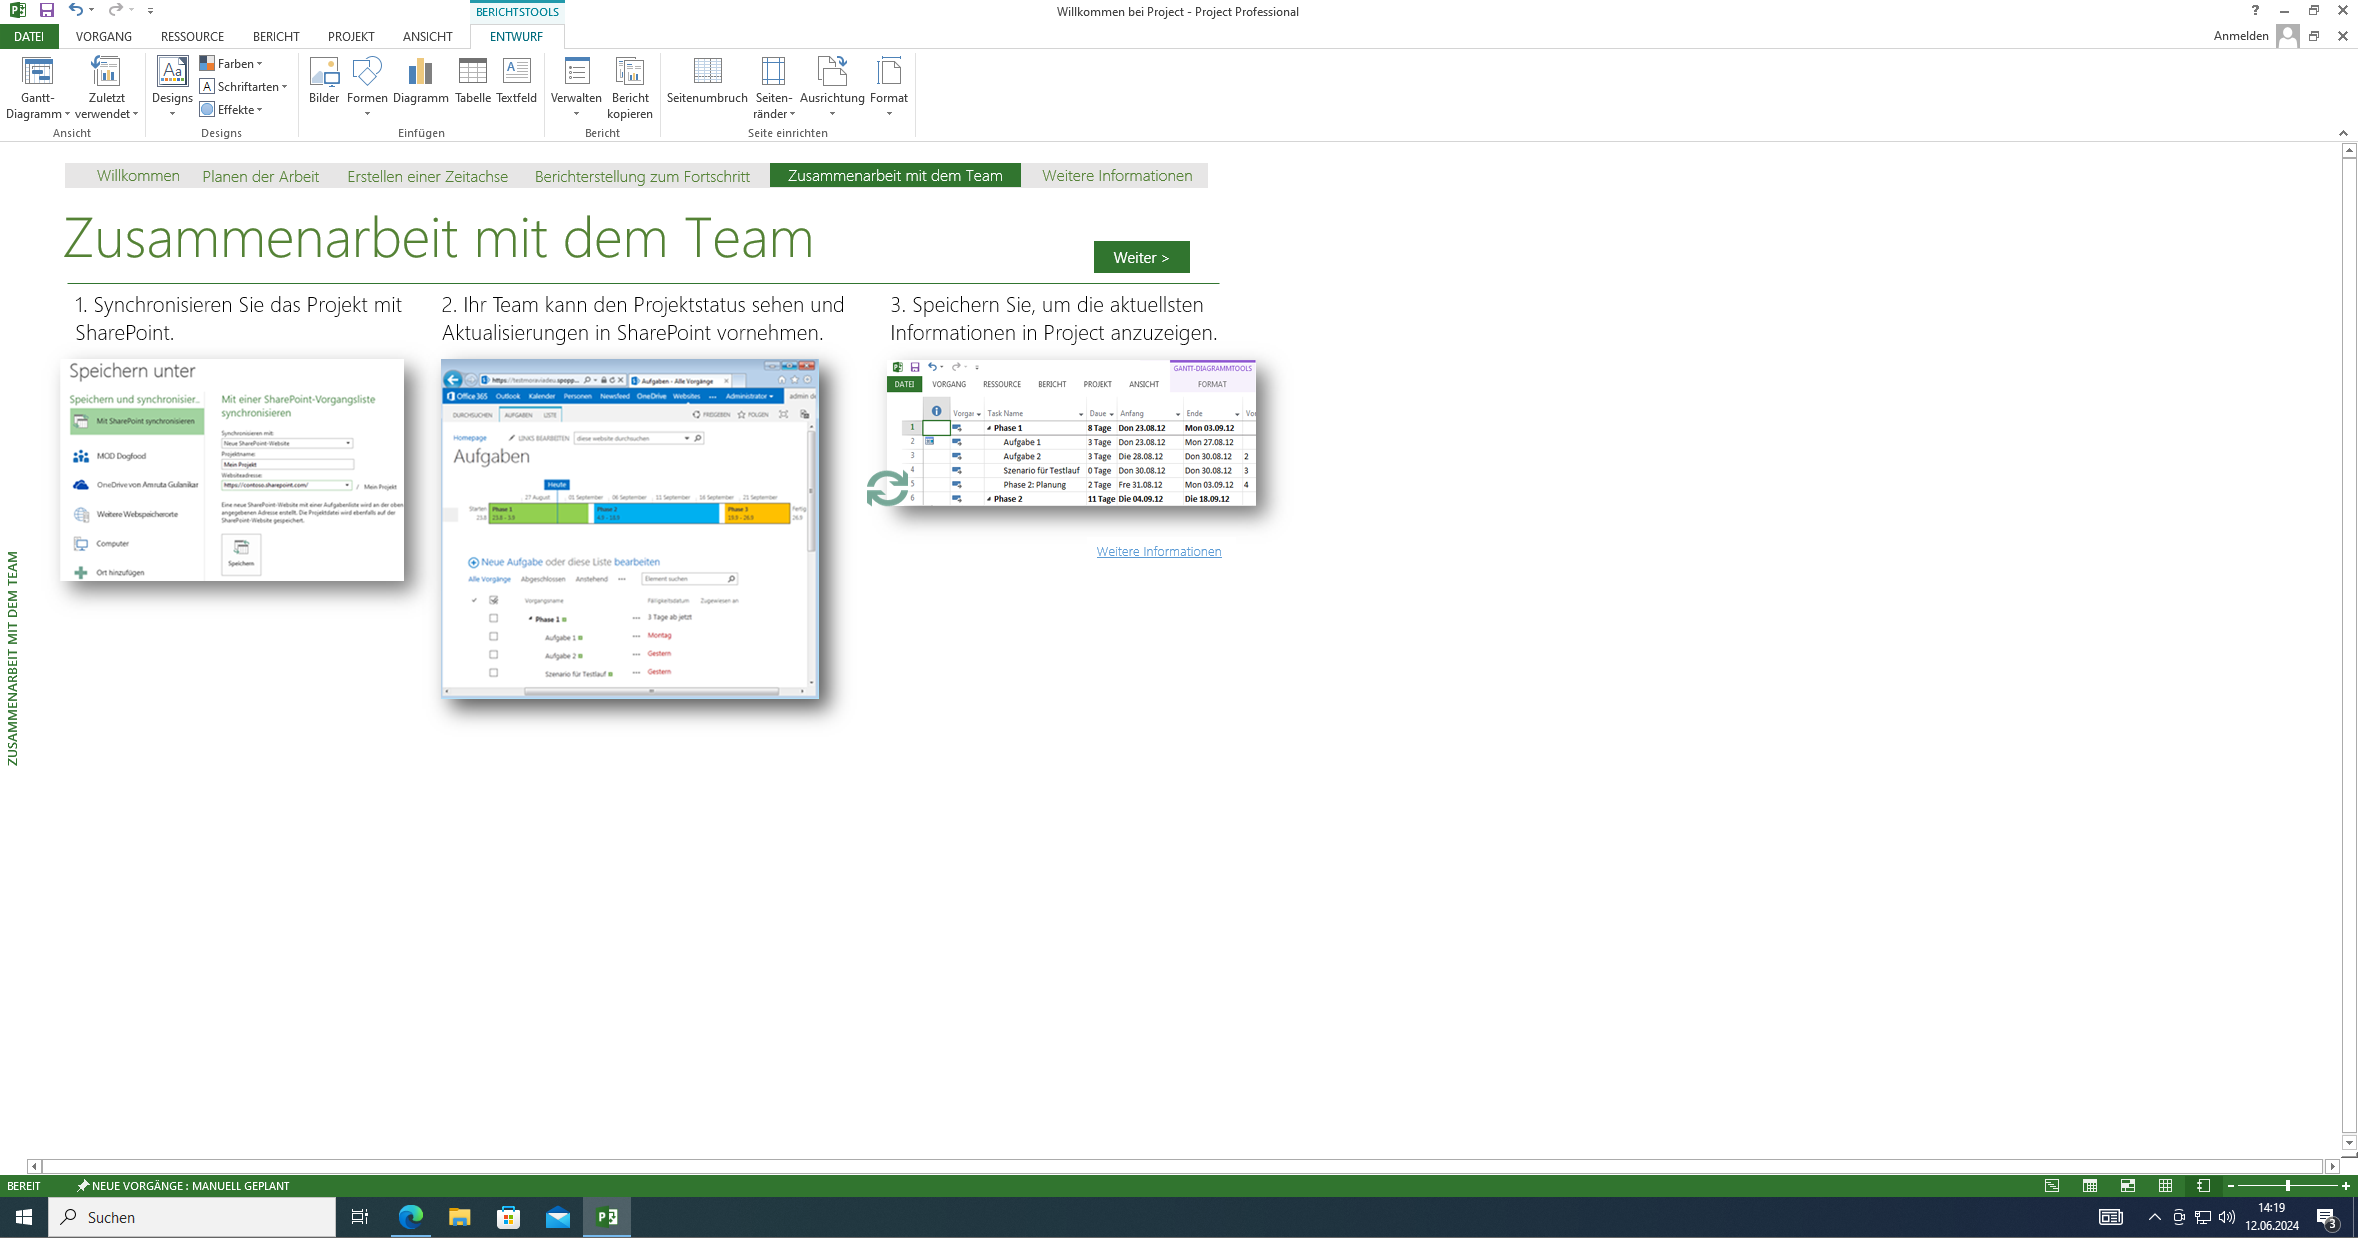Click Bericht kopieren
The width and height of the screenshot is (2358, 1238).
[x=630, y=88]
